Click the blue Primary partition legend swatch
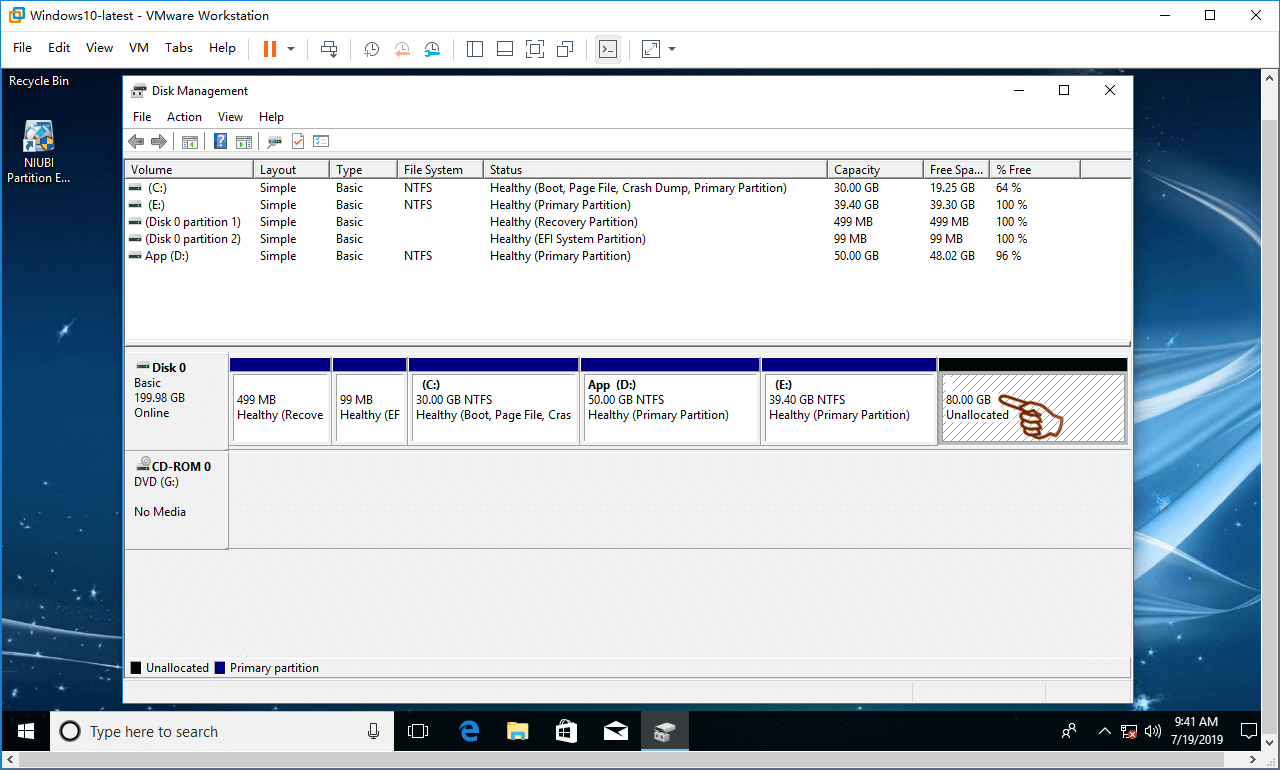The height and width of the screenshot is (770, 1280). [x=220, y=668]
